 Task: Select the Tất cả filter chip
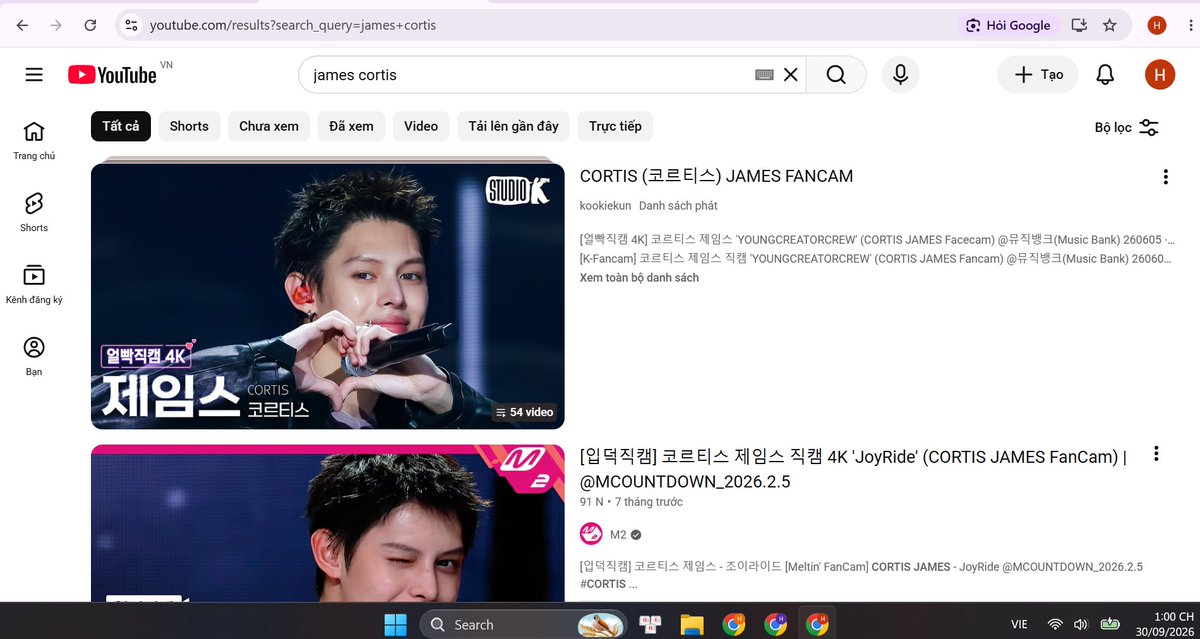120,126
